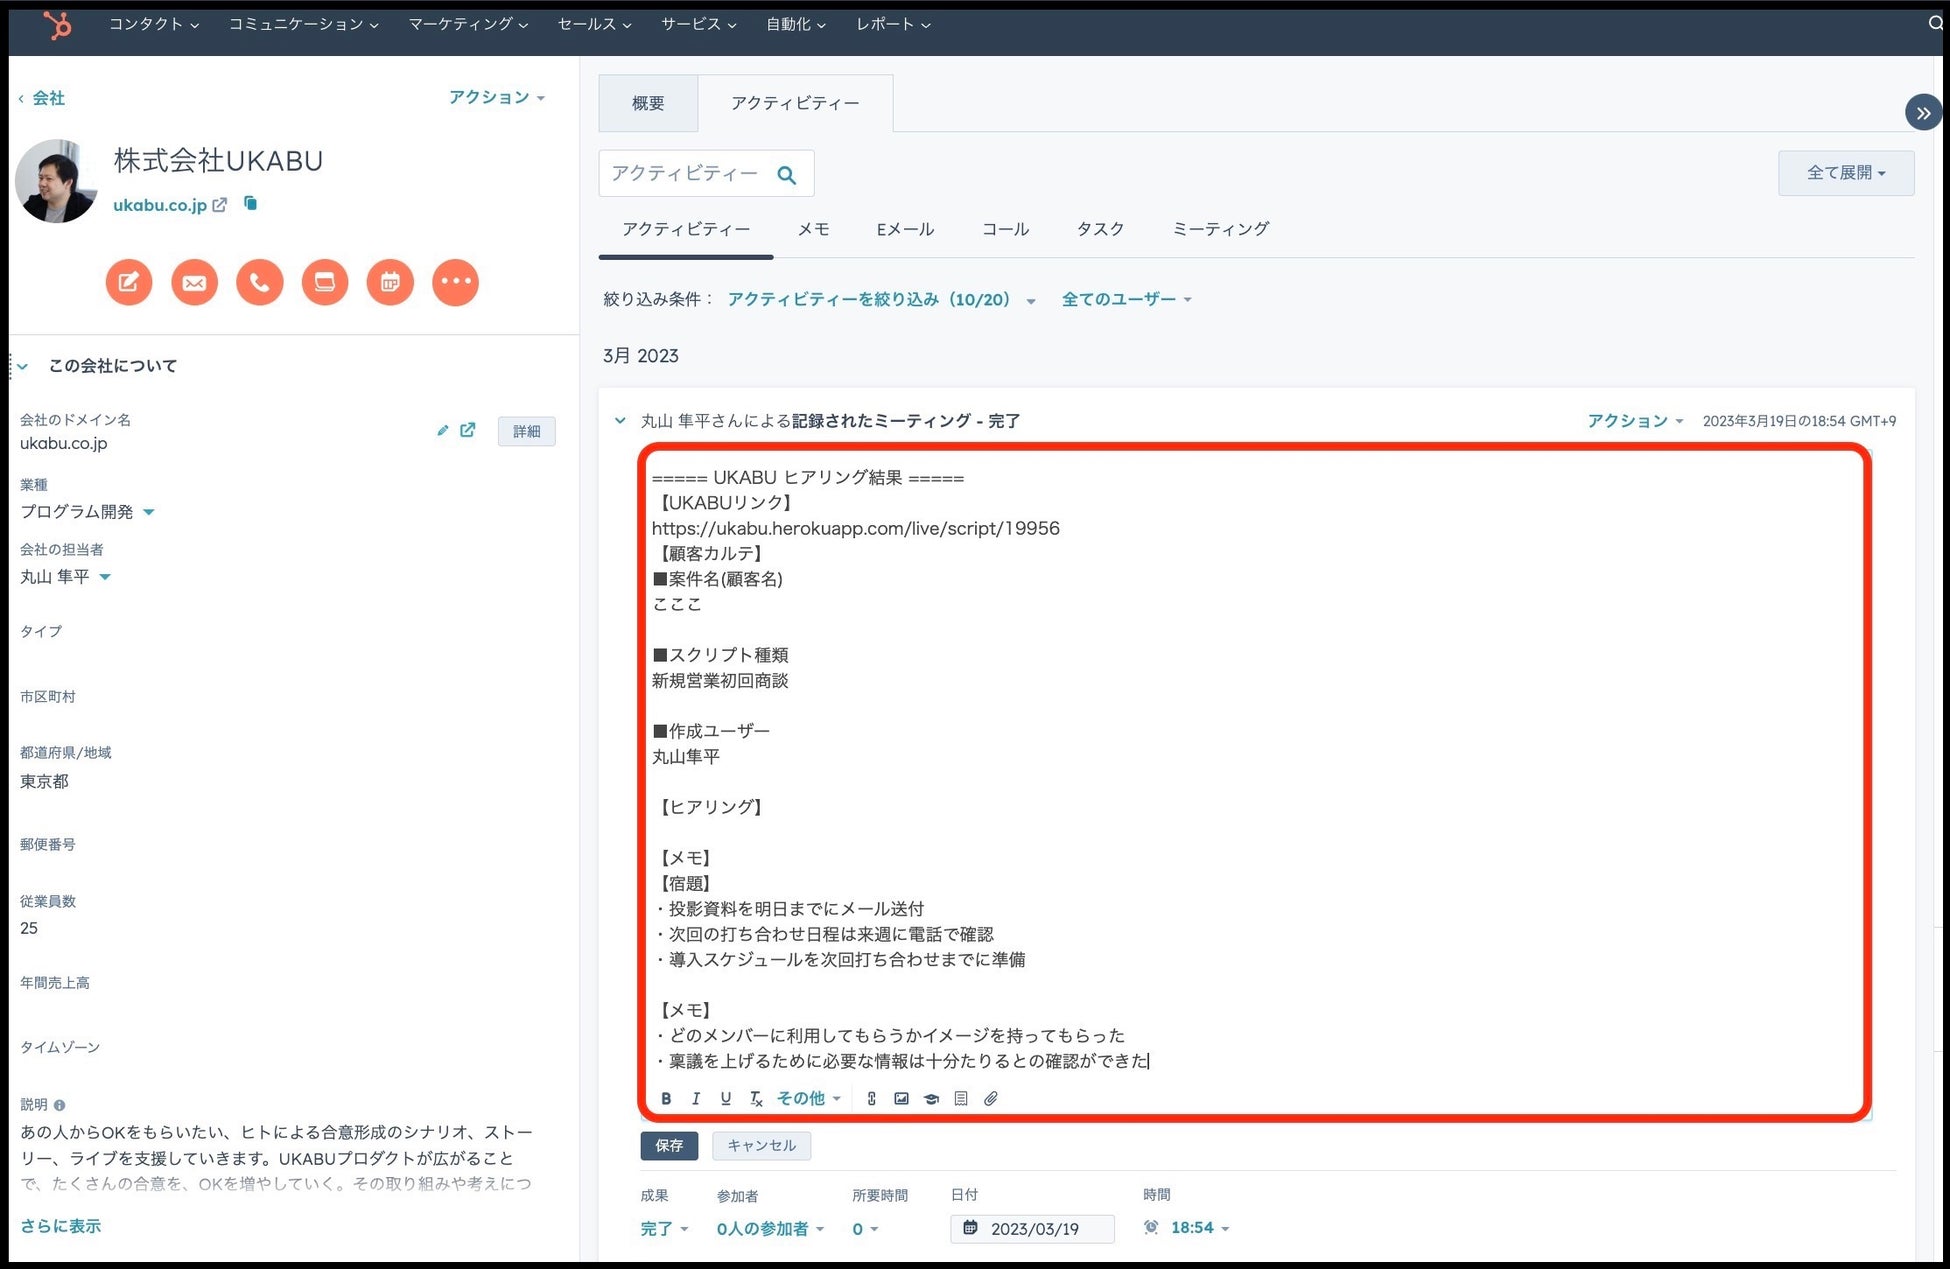Click the アクティビティー search field

685,174
